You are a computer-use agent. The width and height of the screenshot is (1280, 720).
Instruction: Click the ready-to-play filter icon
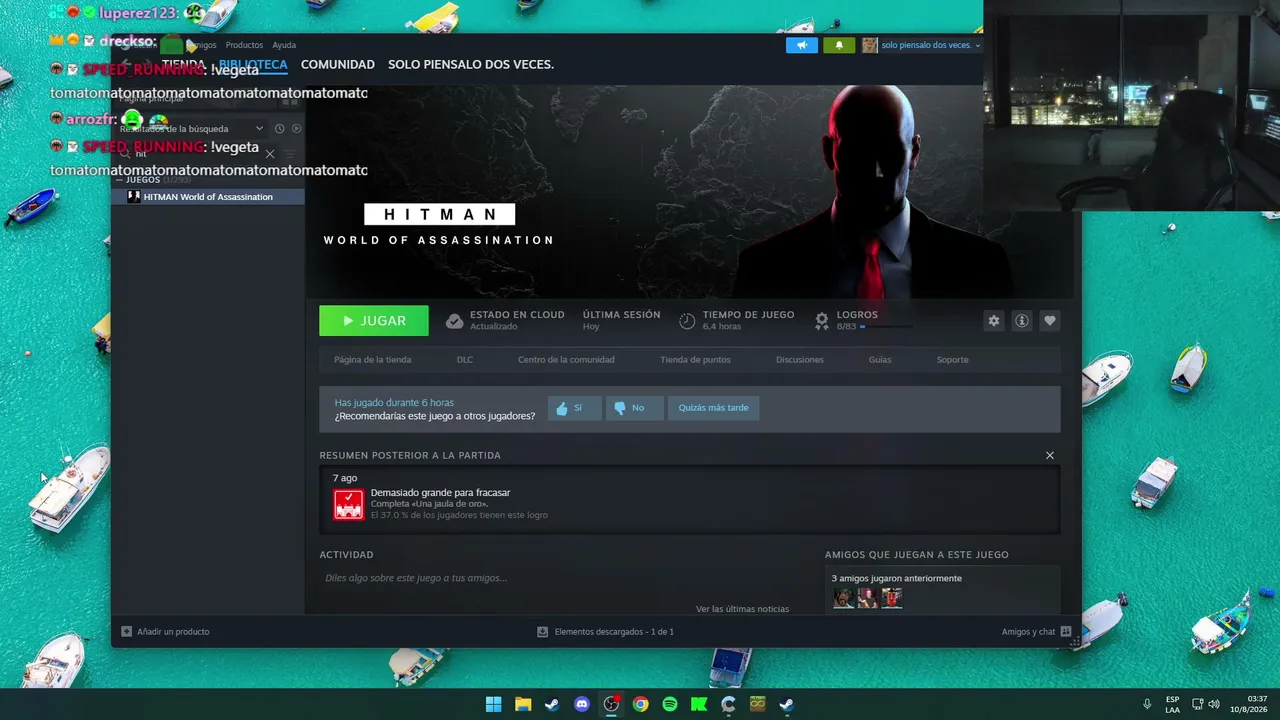point(296,128)
